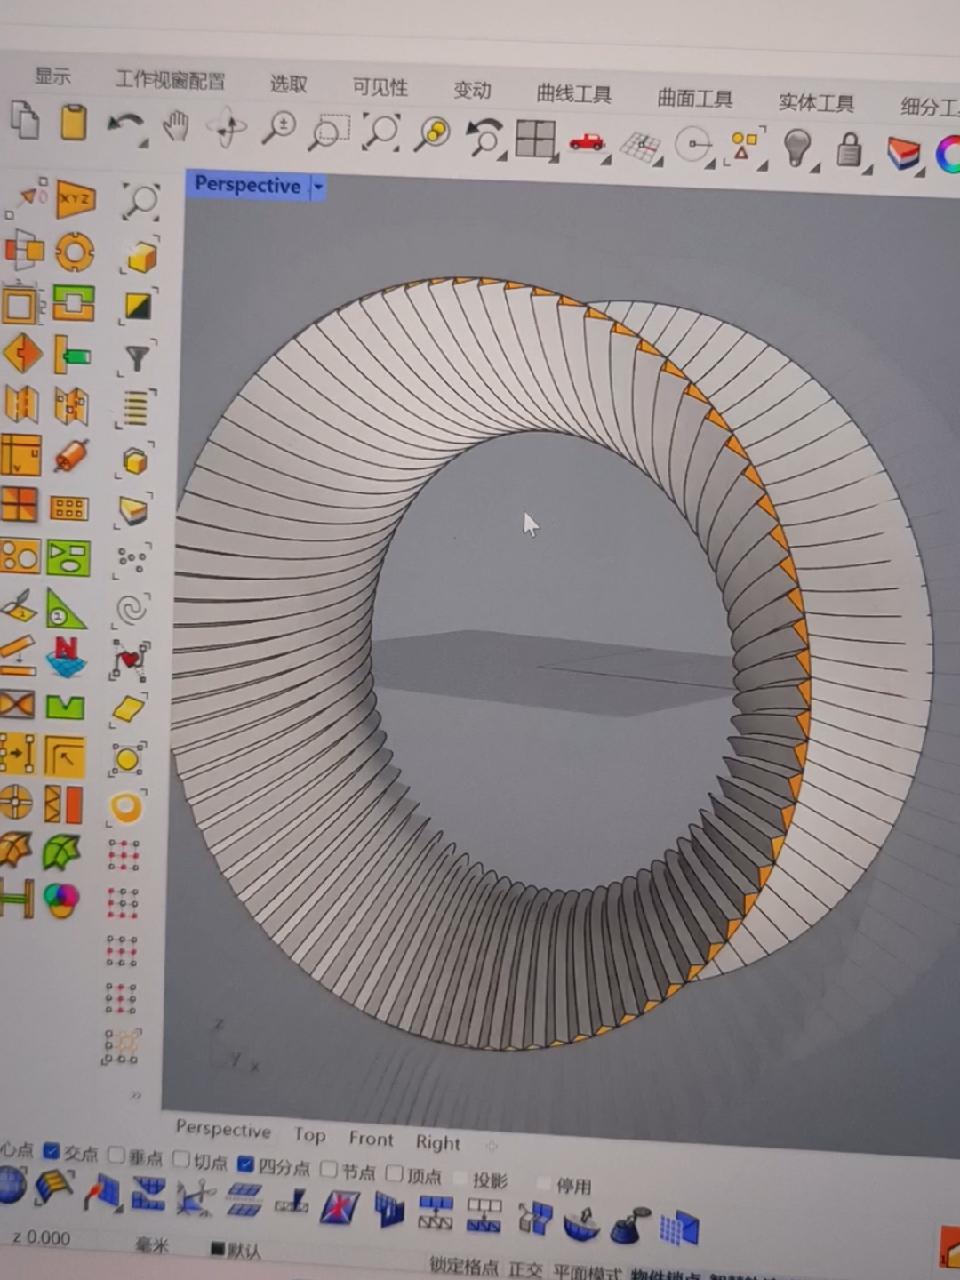Click the orange glowing donut icon
Image resolution: width=960 pixels, height=1280 pixels.
pos(126,807)
